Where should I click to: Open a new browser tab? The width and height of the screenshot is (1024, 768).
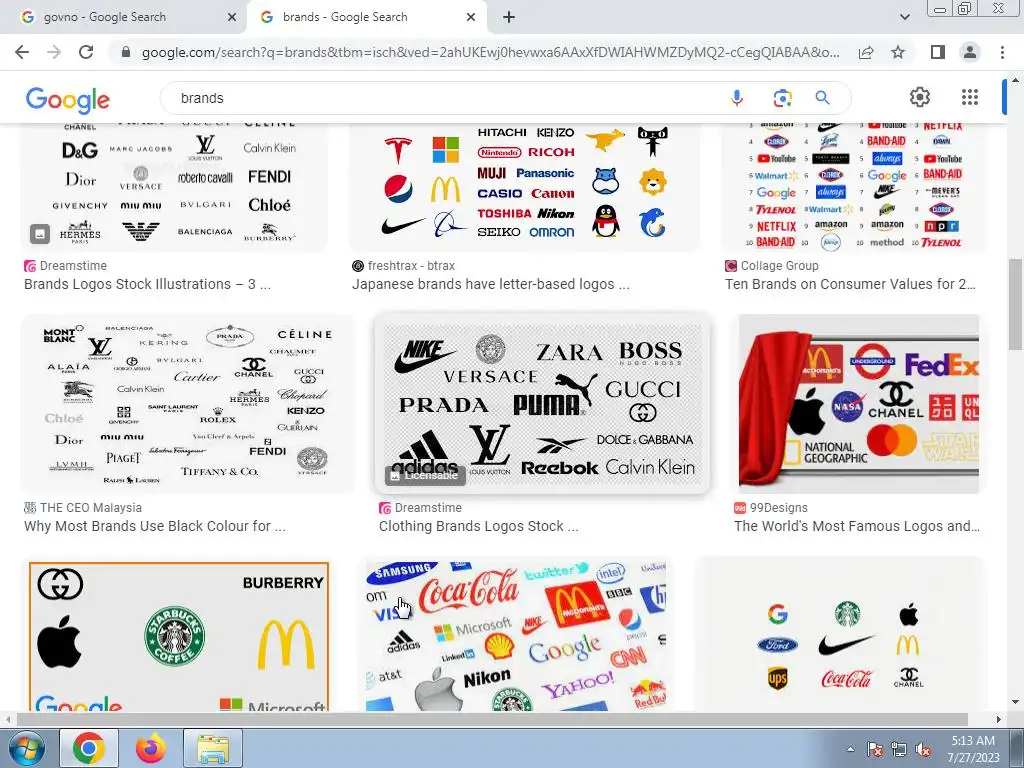509,17
